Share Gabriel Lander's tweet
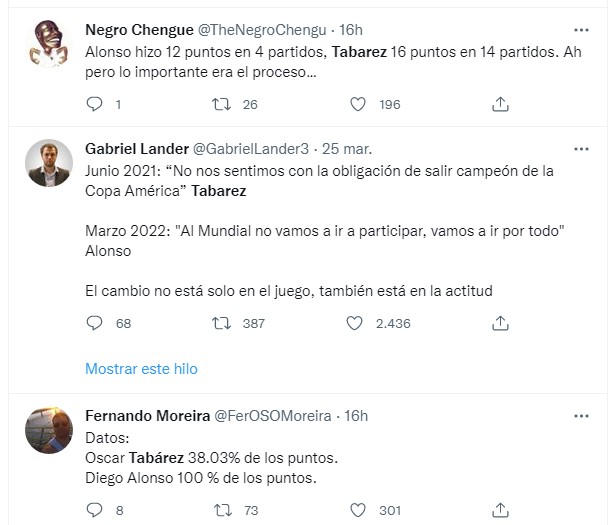Screen dimensions: 612x525 (502, 323)
